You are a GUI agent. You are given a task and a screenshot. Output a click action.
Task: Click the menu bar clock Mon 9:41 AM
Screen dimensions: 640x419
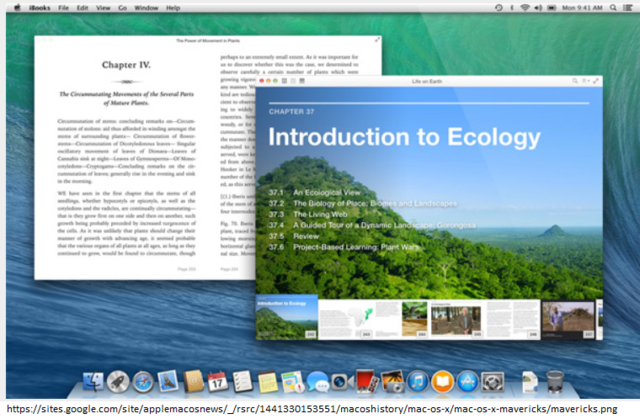click(x=582, y=8)
